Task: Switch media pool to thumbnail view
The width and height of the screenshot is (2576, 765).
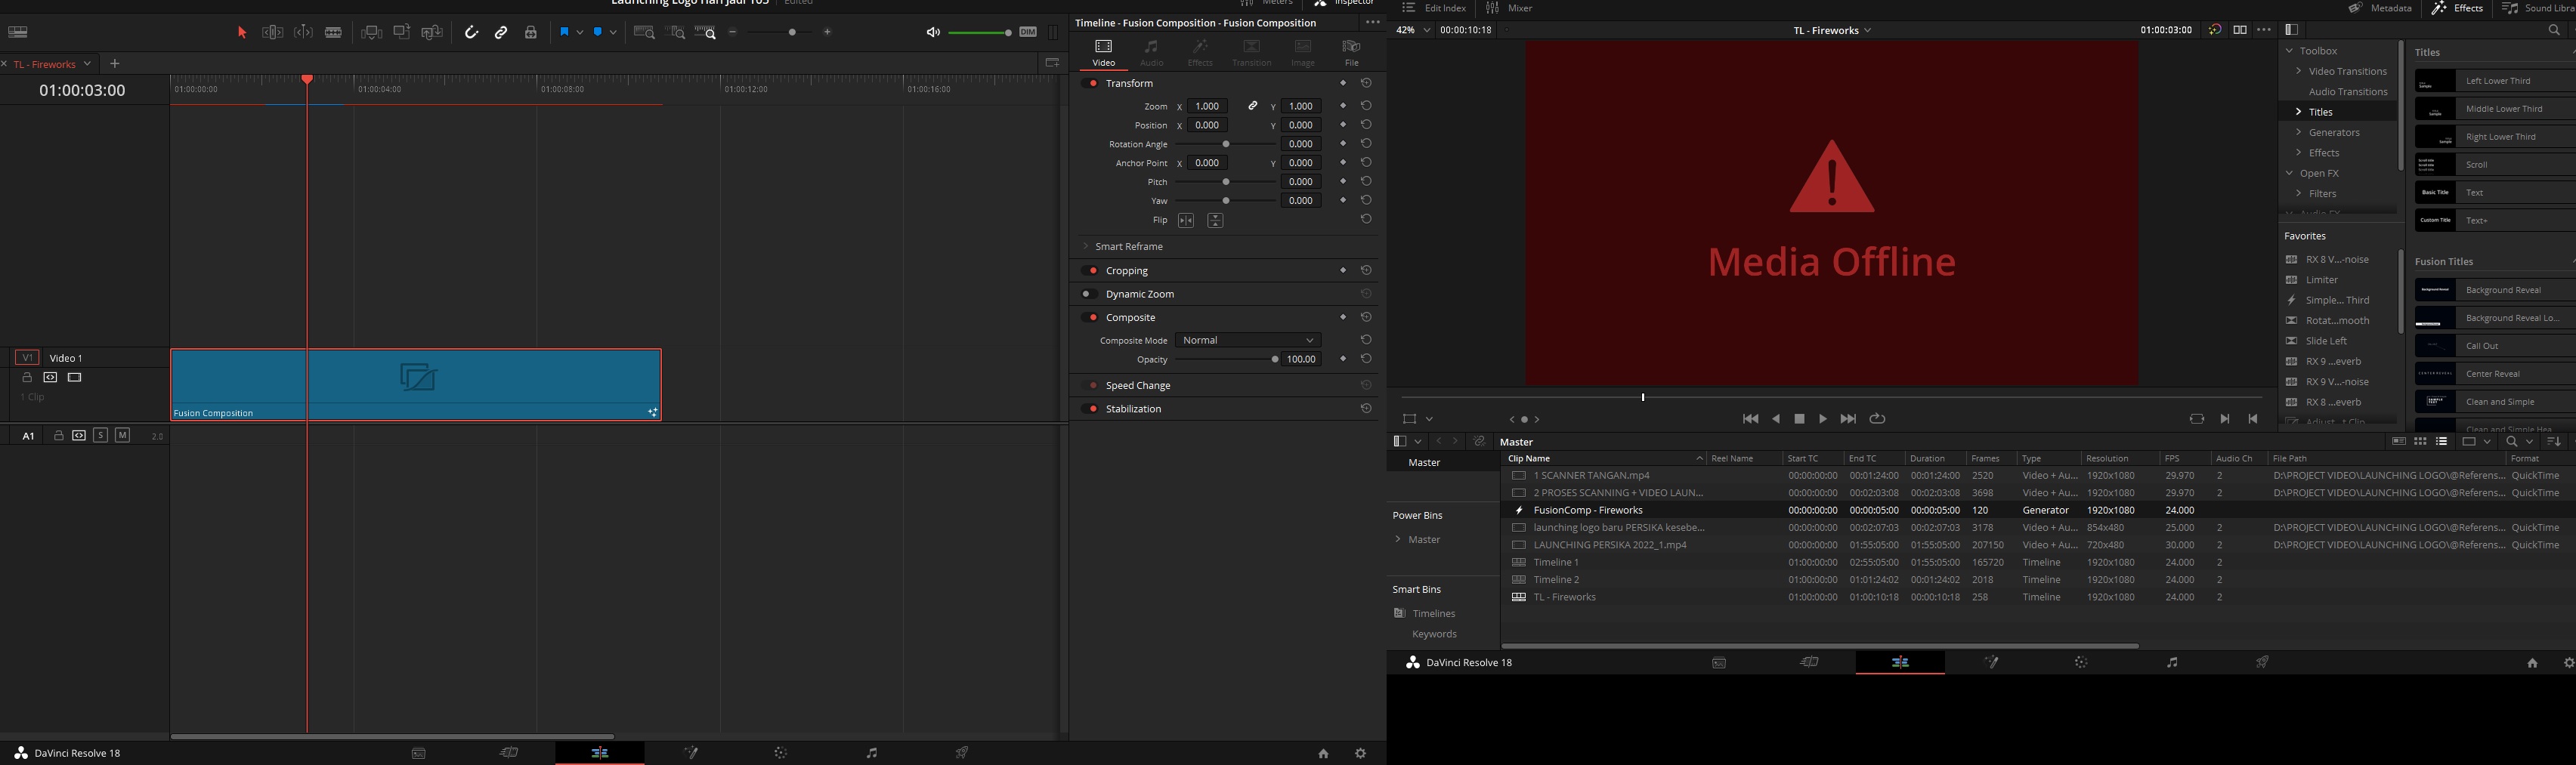Action: click(x=2420, y=442)
